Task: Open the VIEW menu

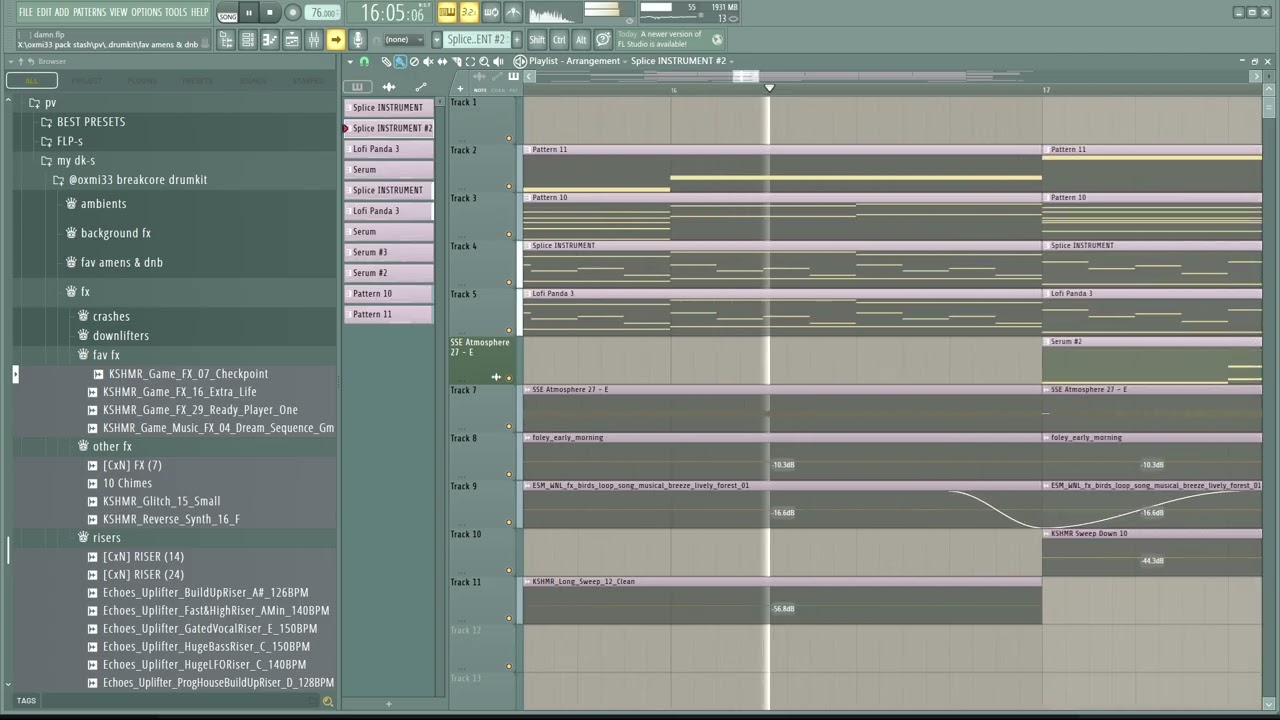Action: (x=118, y=12)
